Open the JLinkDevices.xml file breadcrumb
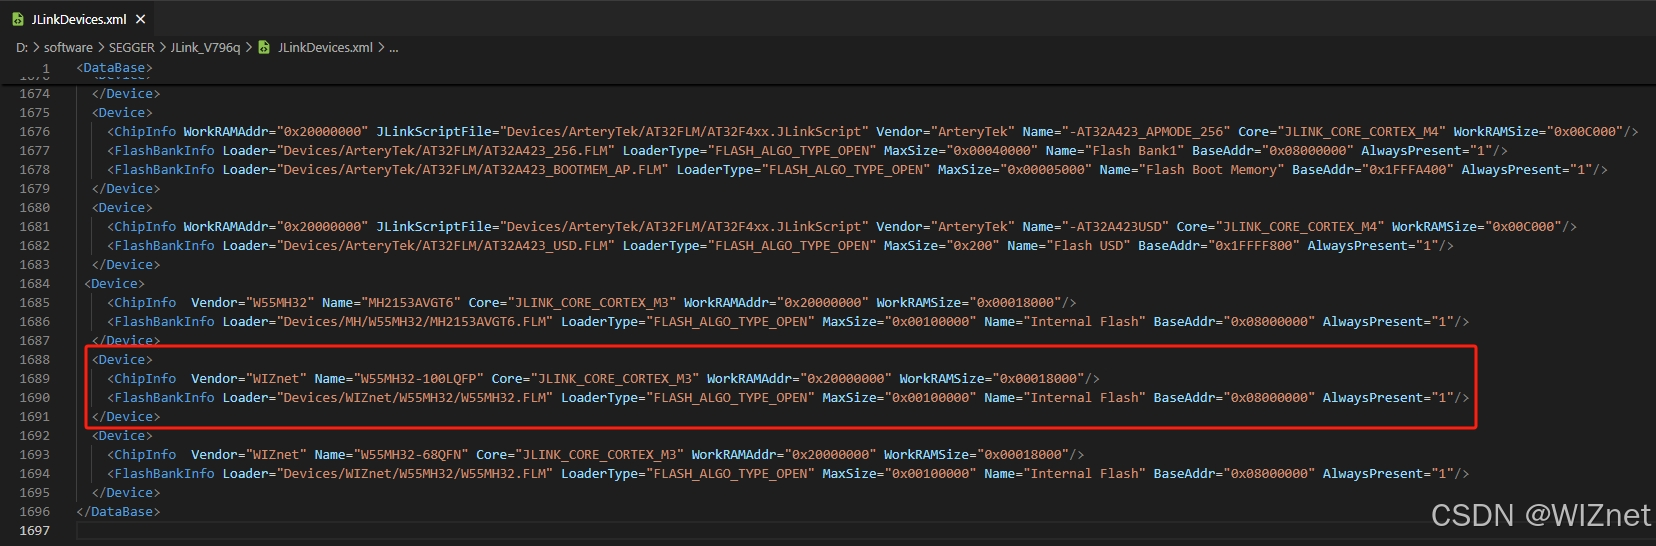1656x546 pixels. (x=316, y=47)
